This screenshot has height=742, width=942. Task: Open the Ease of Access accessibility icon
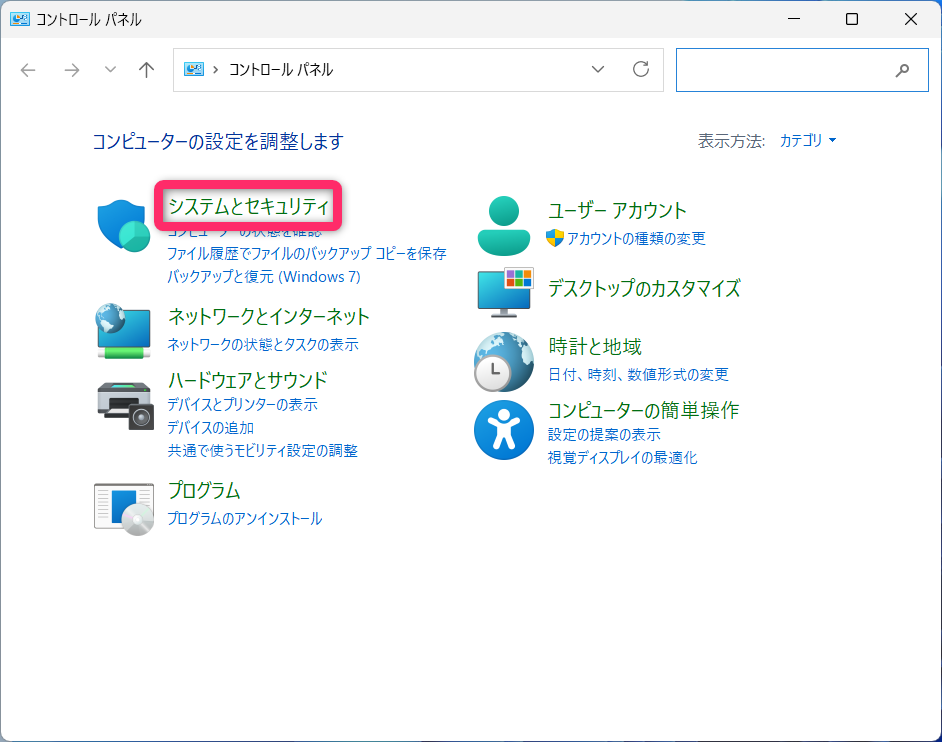504,430
